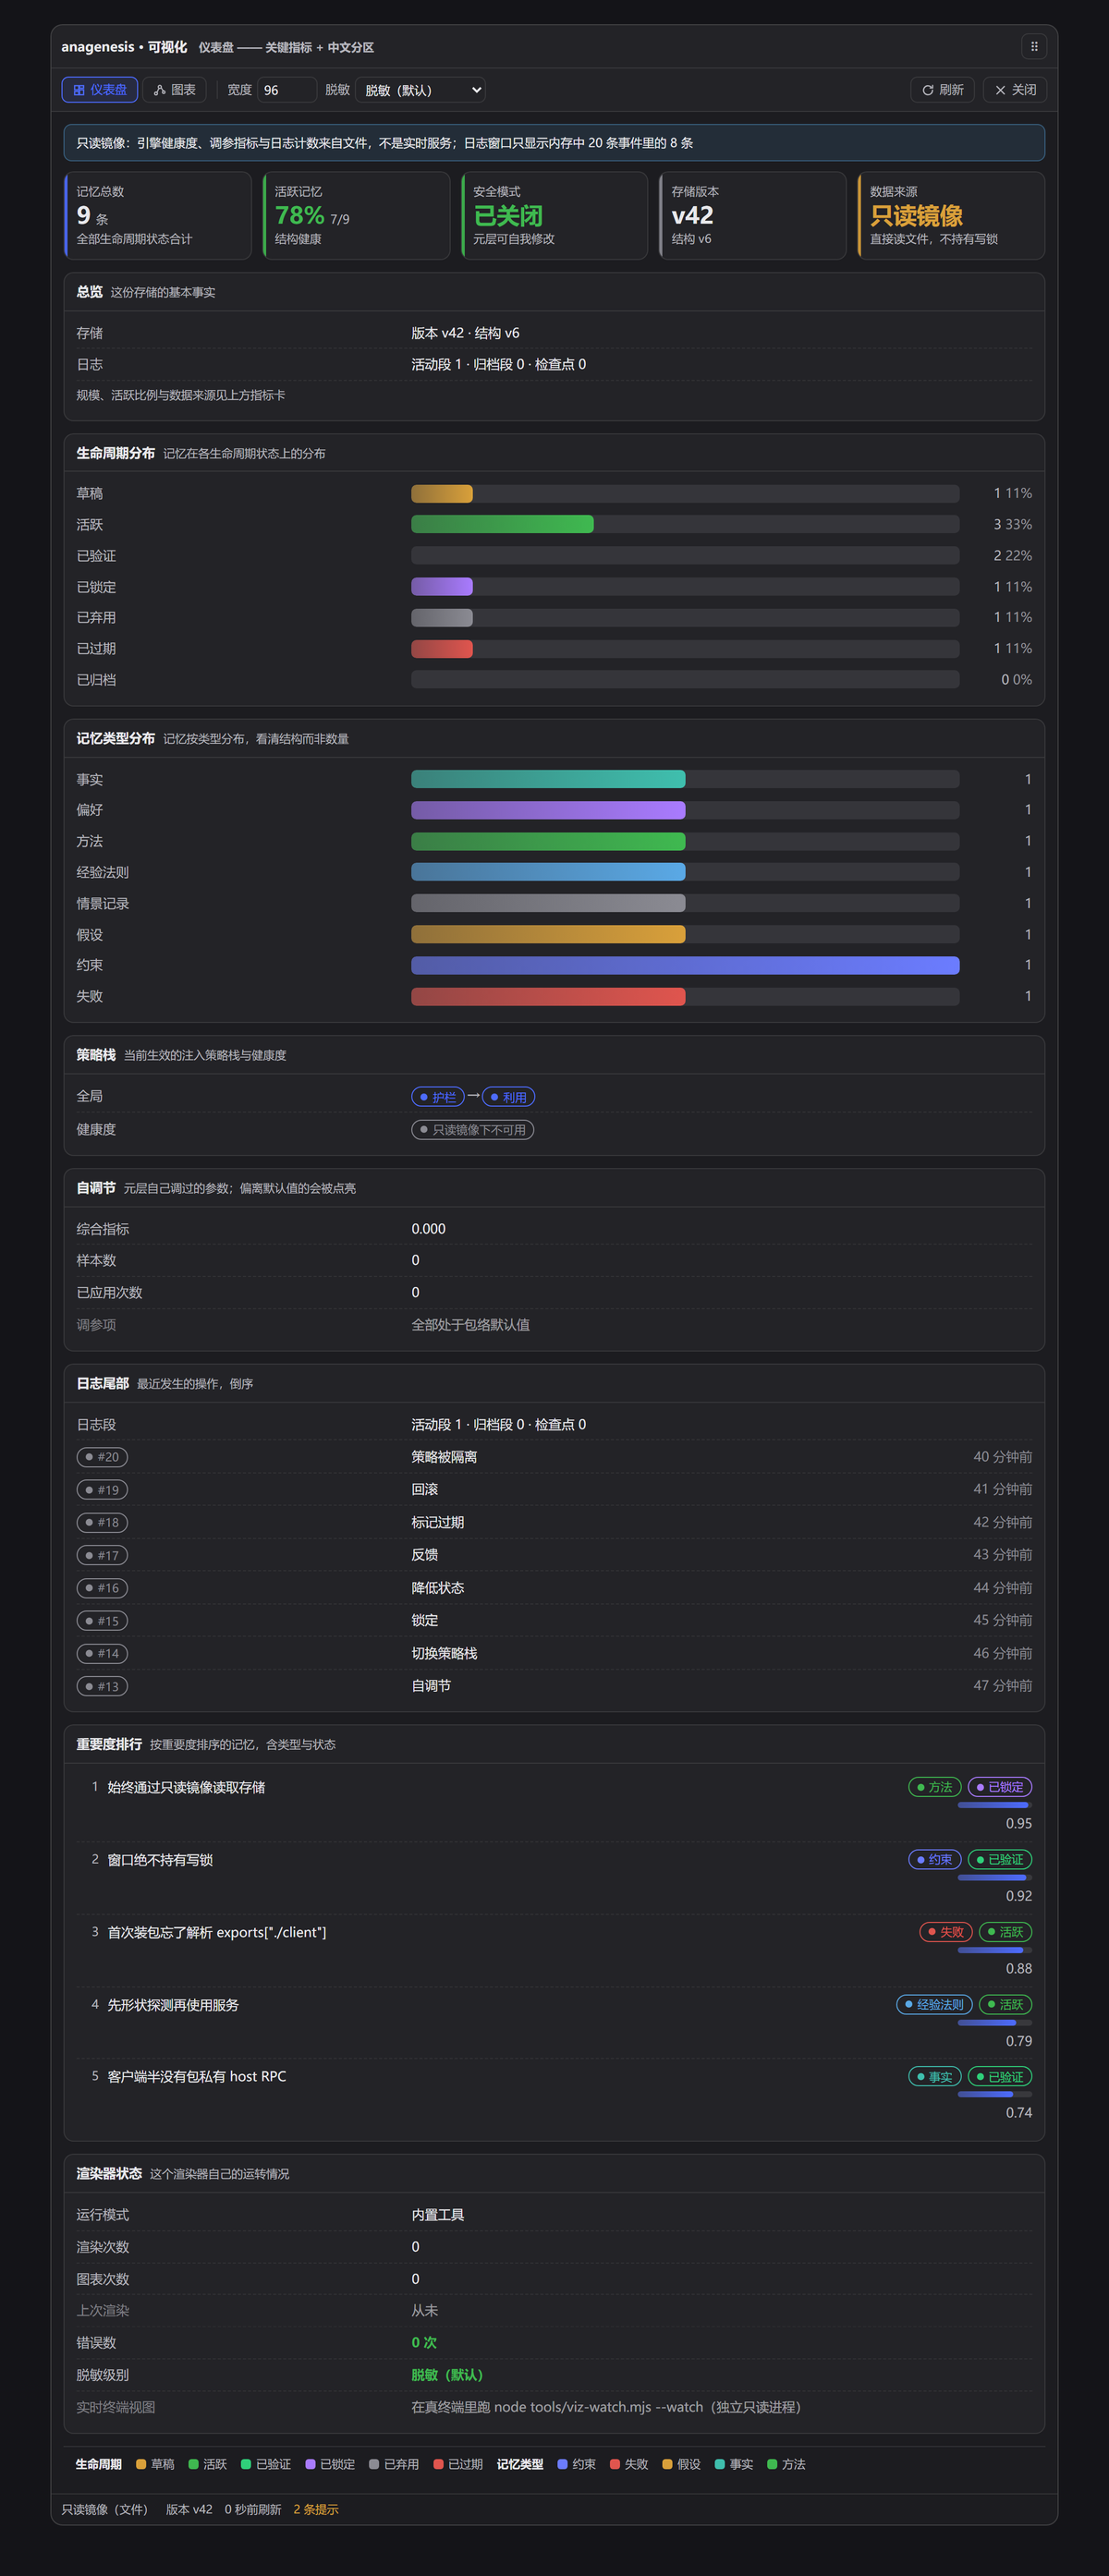
Task: Click the 关闭 button
Action: pyautogui.click(x=1015, y=90)
